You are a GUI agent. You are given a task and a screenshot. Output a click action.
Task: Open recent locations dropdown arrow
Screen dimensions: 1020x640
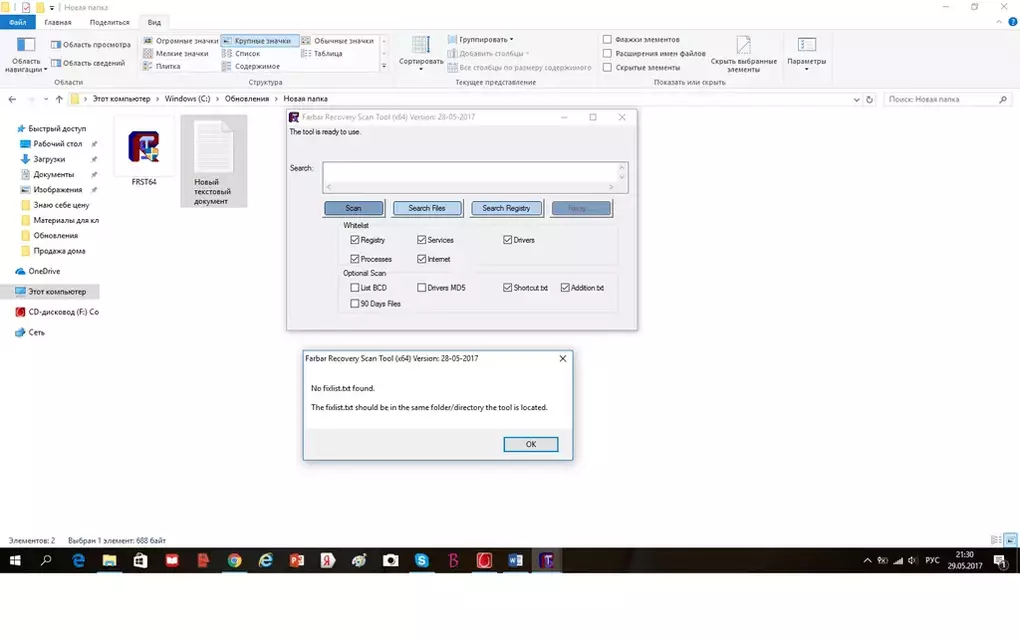coord(46,99)
